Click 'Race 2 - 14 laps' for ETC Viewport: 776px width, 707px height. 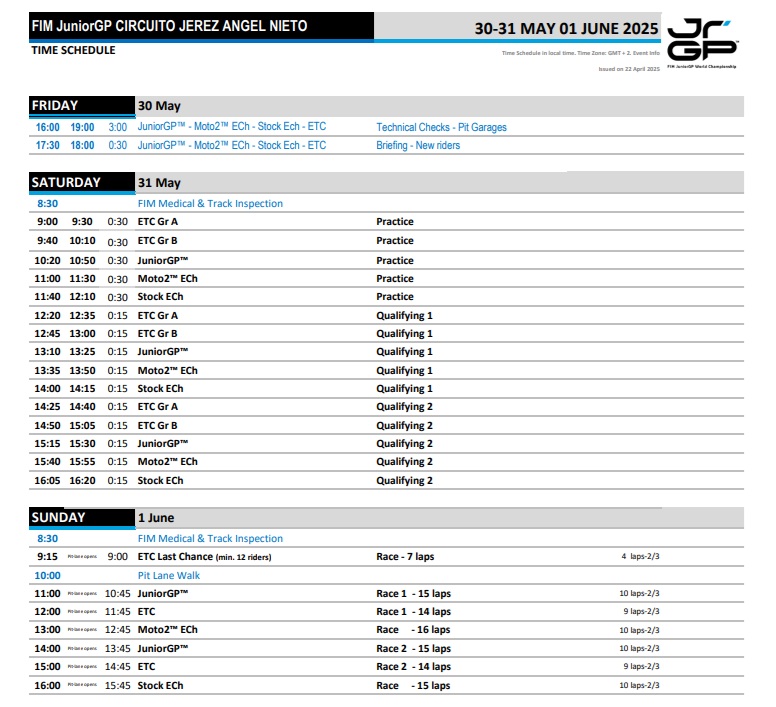tap(413, 666)
